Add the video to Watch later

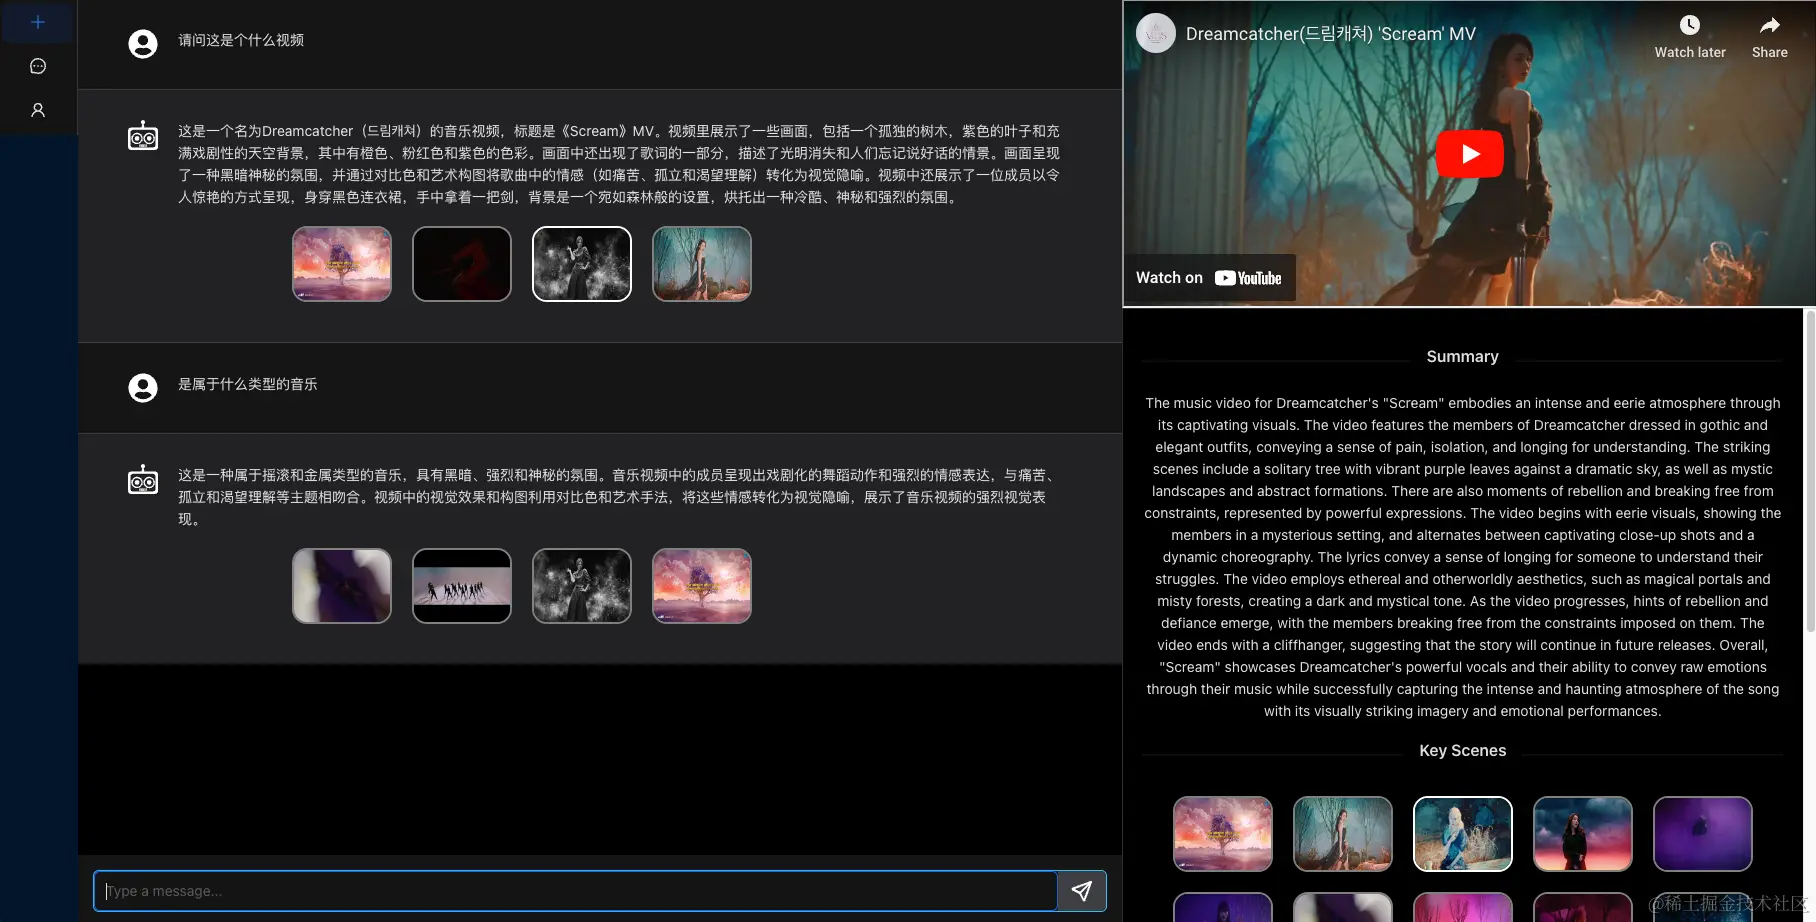click(x=1690, y=37)
